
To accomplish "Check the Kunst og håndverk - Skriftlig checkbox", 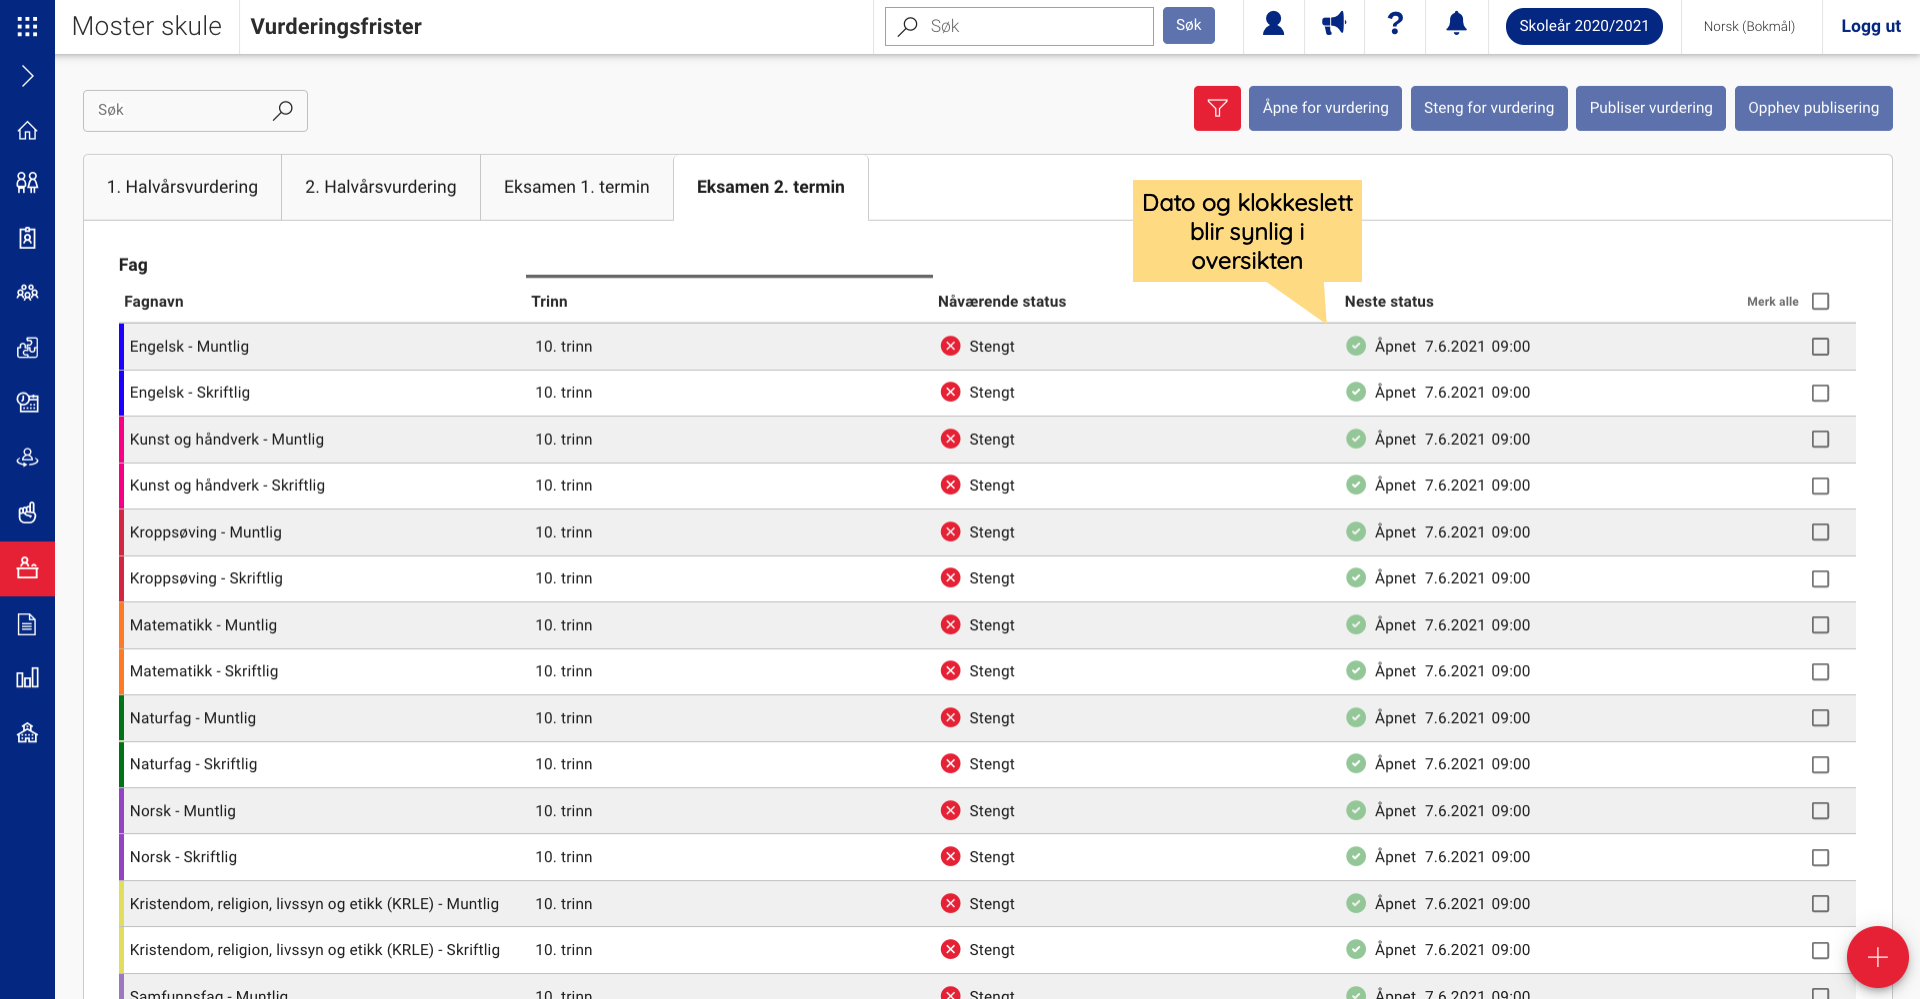I will 1820,486.
